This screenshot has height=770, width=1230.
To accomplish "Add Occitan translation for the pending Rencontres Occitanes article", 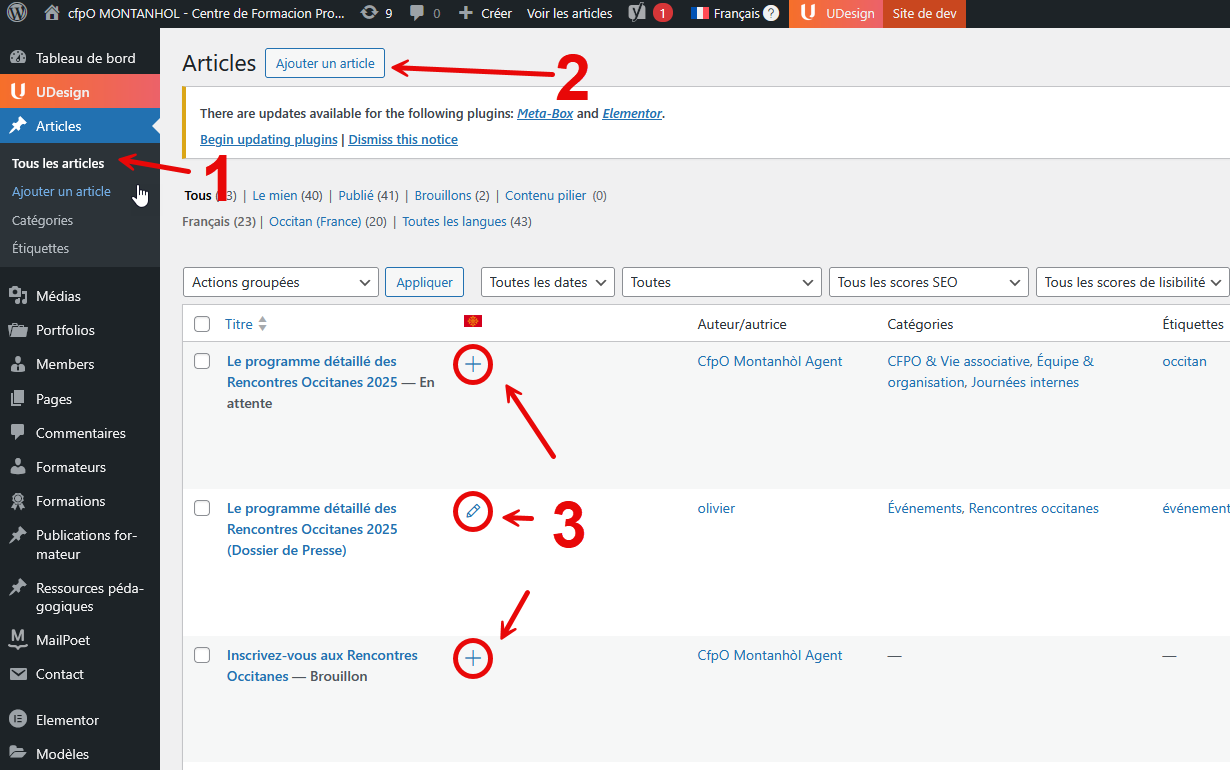I will coord(472,364).
